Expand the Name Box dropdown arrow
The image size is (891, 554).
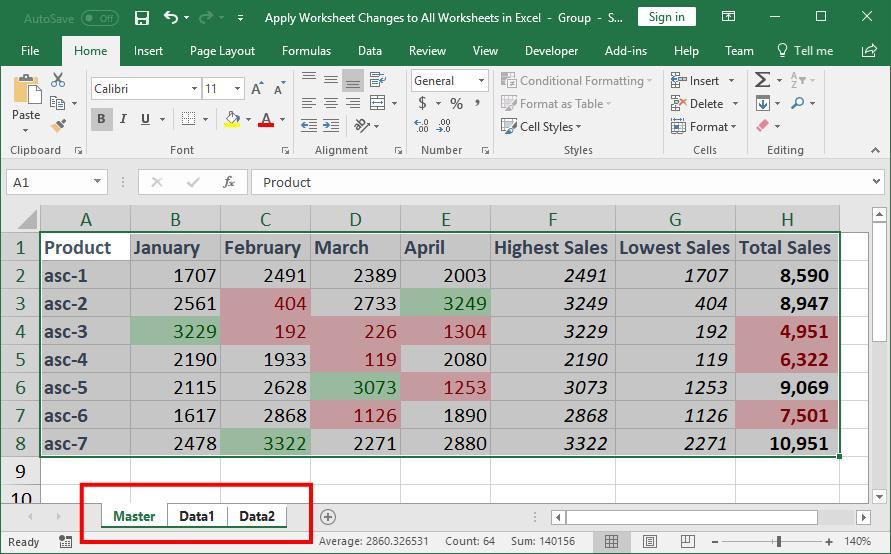97,182
